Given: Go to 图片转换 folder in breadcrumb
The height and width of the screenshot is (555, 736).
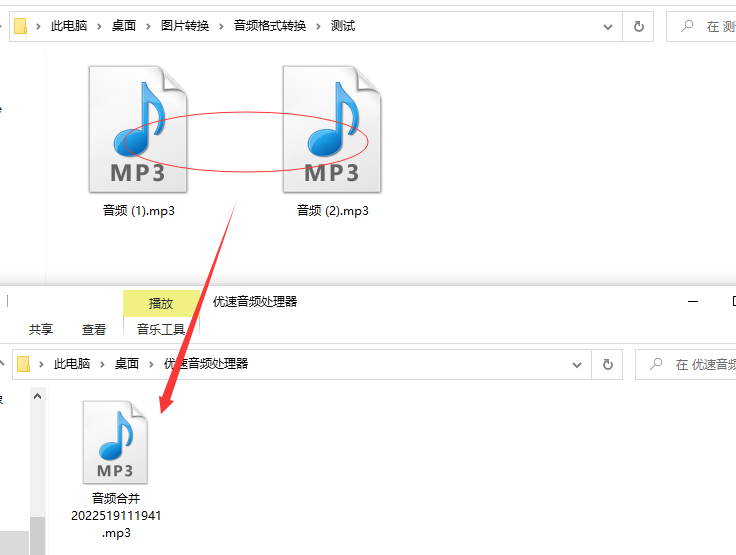Looking at the screenshot, I should tap(185, 26).
